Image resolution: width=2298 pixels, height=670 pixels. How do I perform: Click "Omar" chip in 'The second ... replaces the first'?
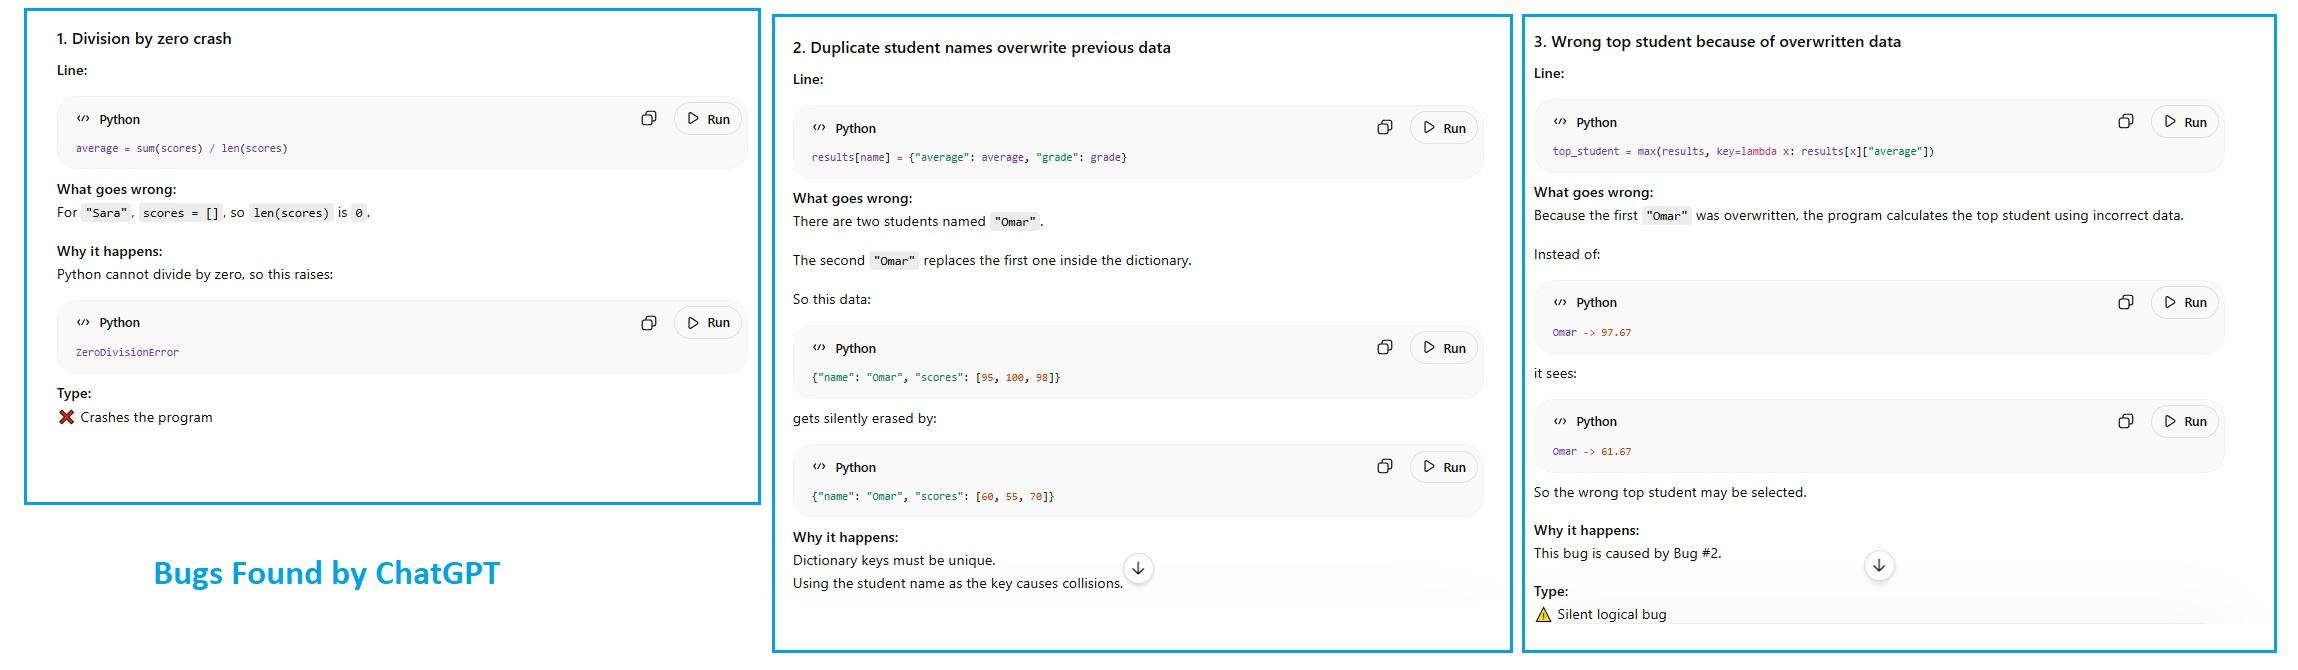point(894,261)
